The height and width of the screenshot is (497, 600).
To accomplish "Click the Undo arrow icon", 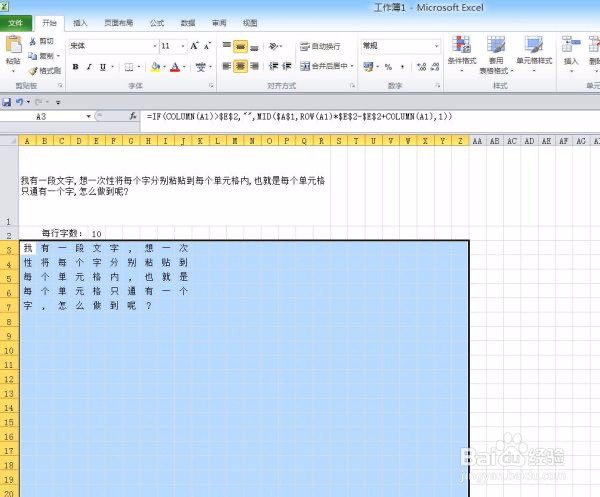I will (19, 102).
